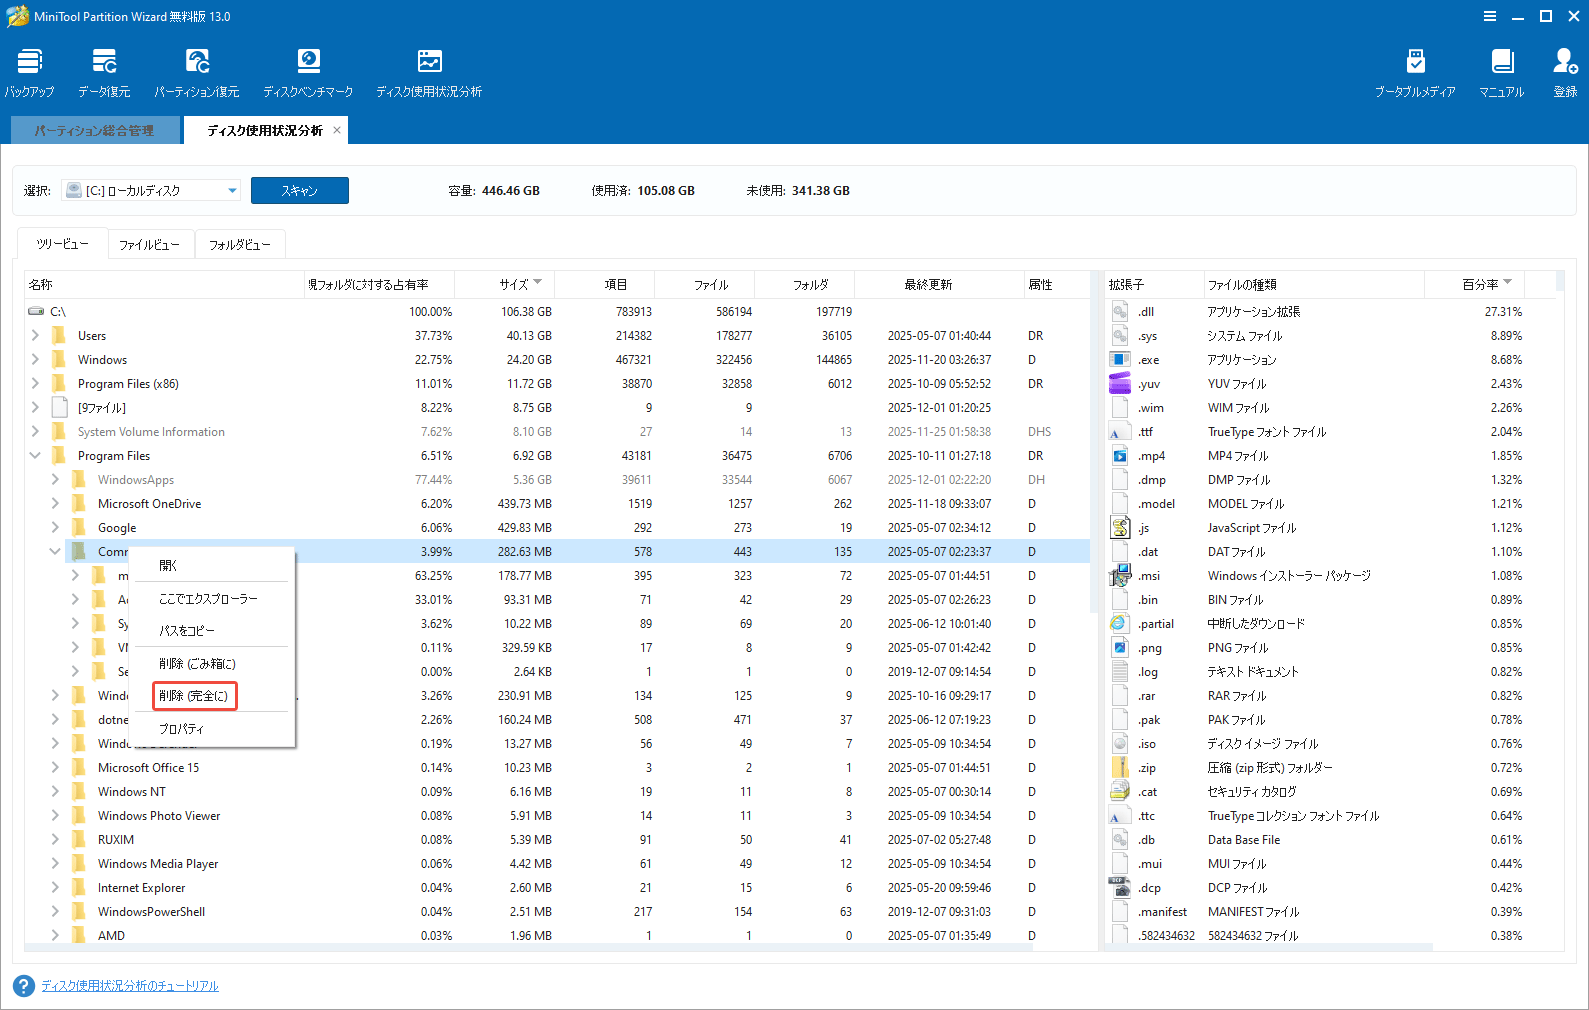The width and height of the screenshot is (1589, 1010).
Task: Expand the Microsoft OneDrive folder node
Action: click(55, 503)
